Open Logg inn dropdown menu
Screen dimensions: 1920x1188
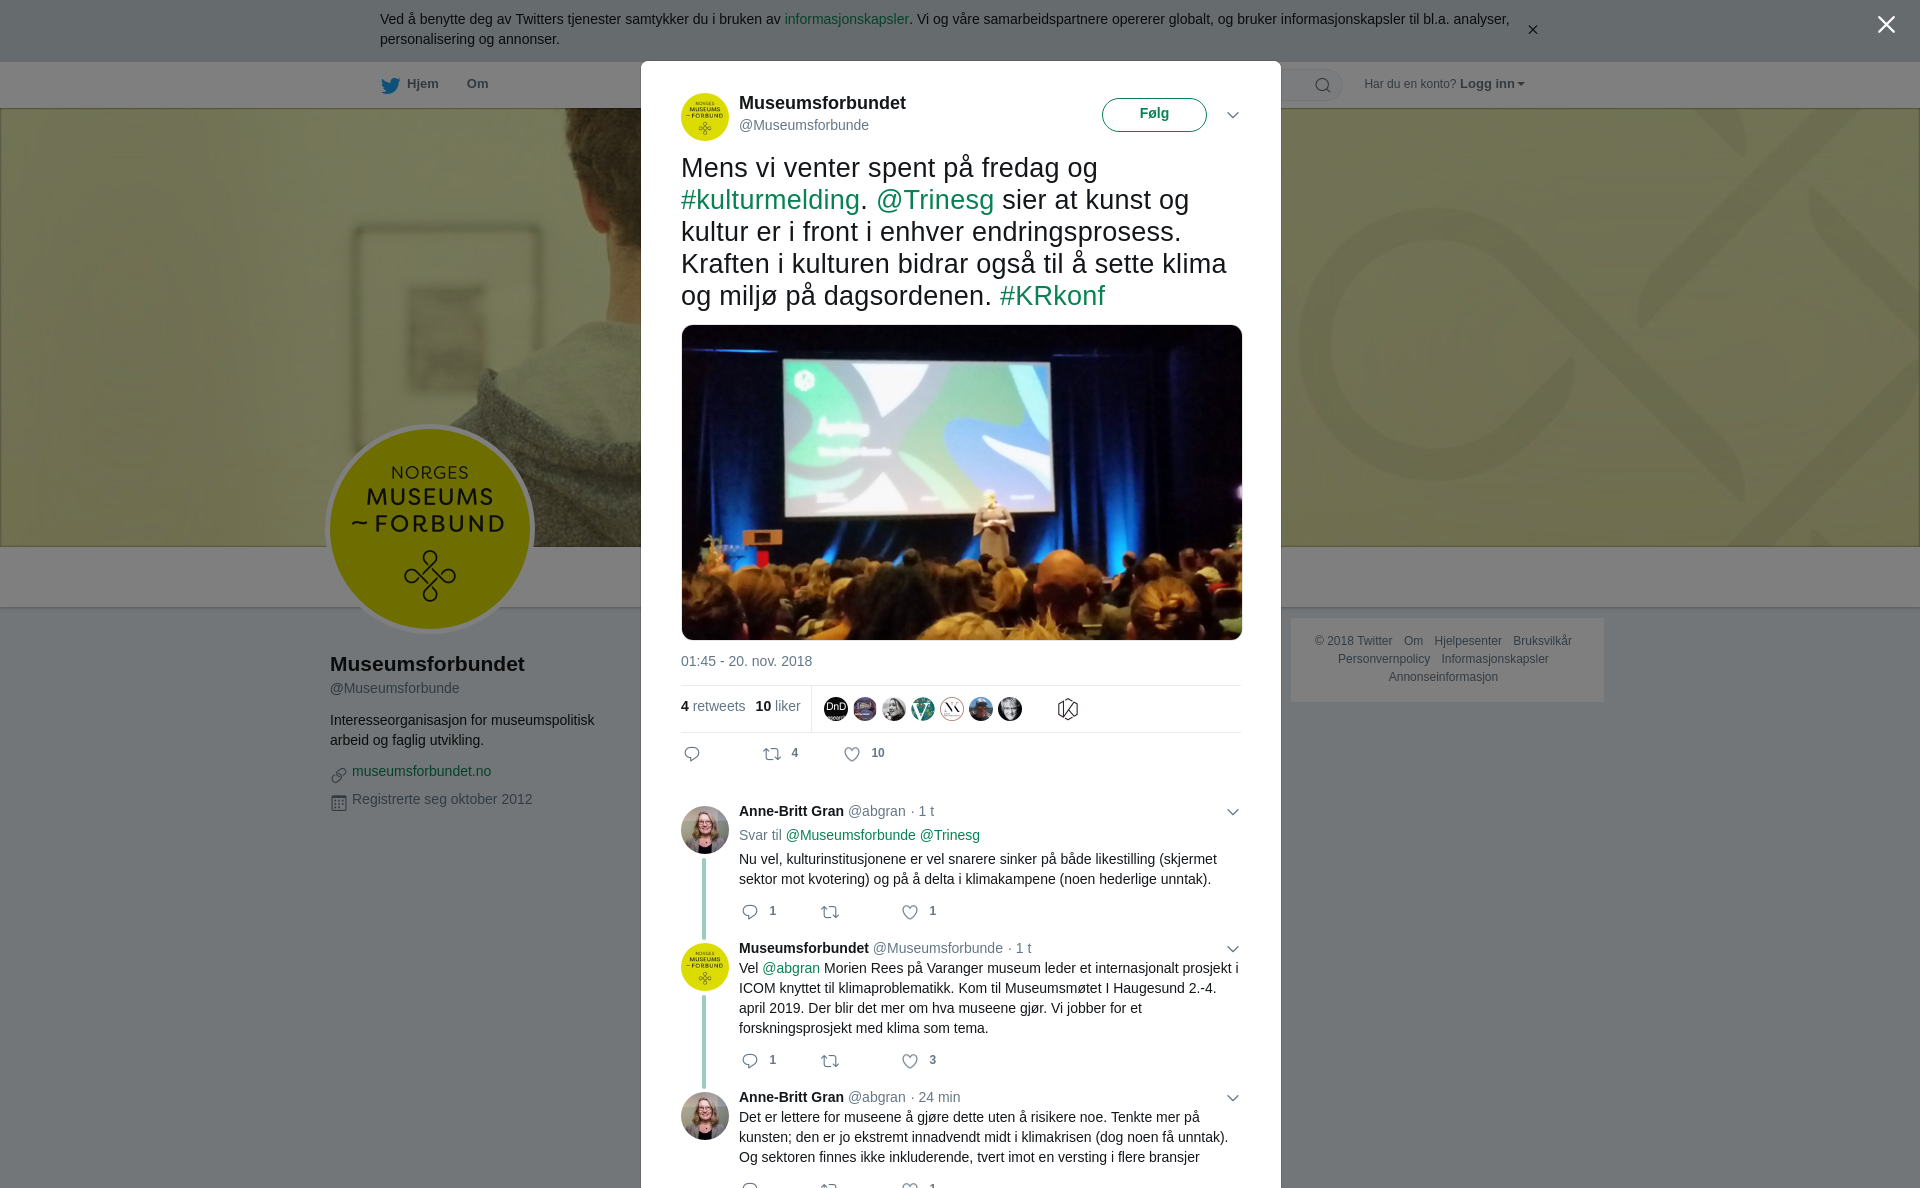click(x=1491, y=84)
